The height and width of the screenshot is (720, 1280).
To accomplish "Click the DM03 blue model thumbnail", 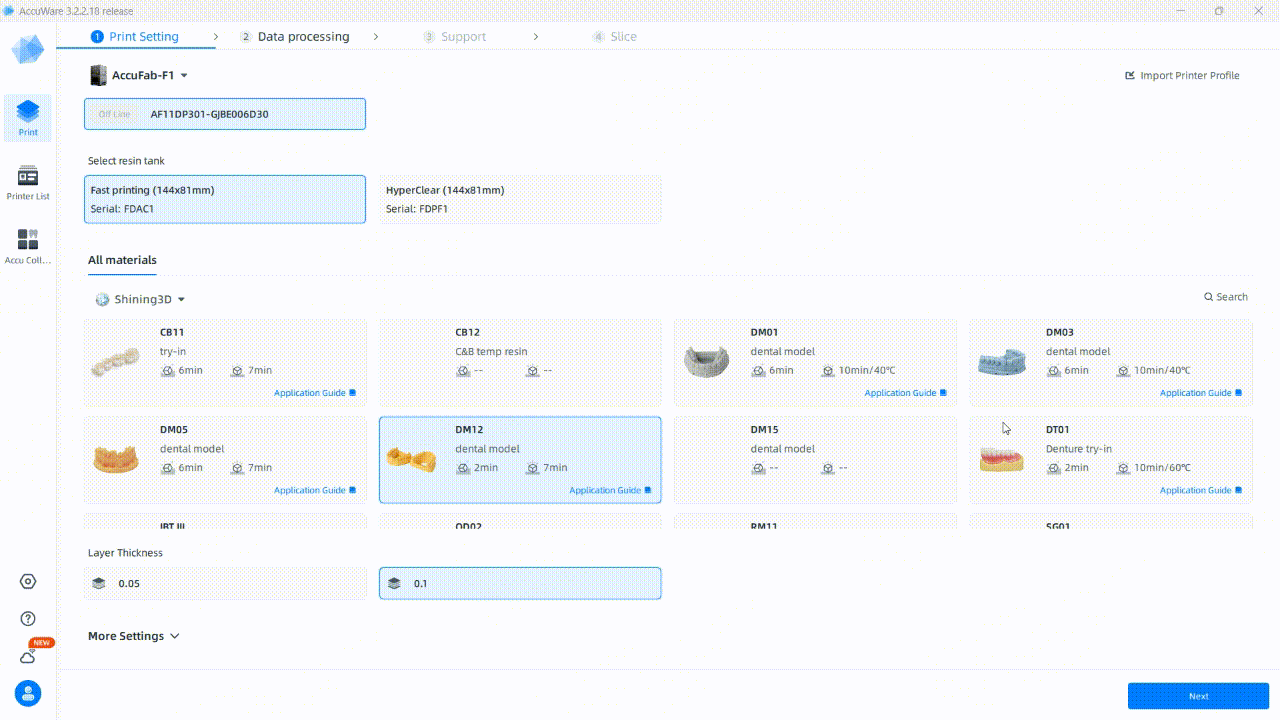I will 1001,362.
